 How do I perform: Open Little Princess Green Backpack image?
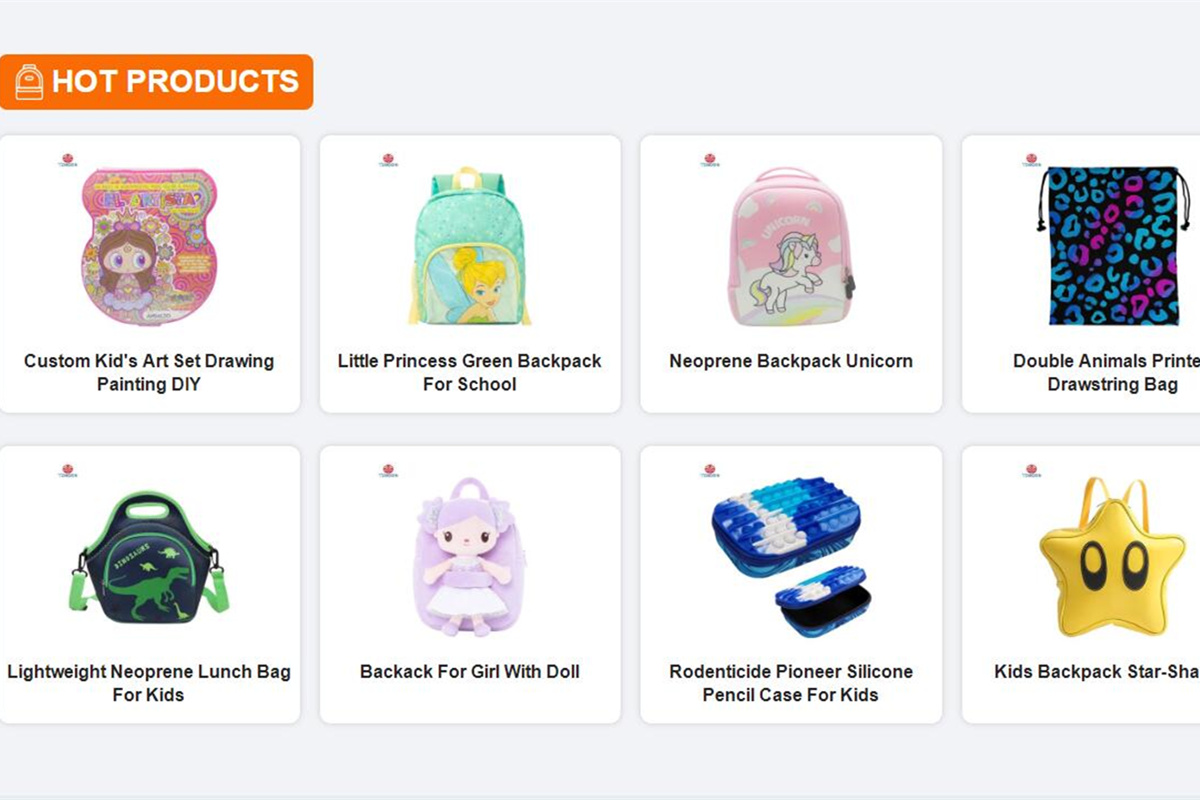point(470,246)
